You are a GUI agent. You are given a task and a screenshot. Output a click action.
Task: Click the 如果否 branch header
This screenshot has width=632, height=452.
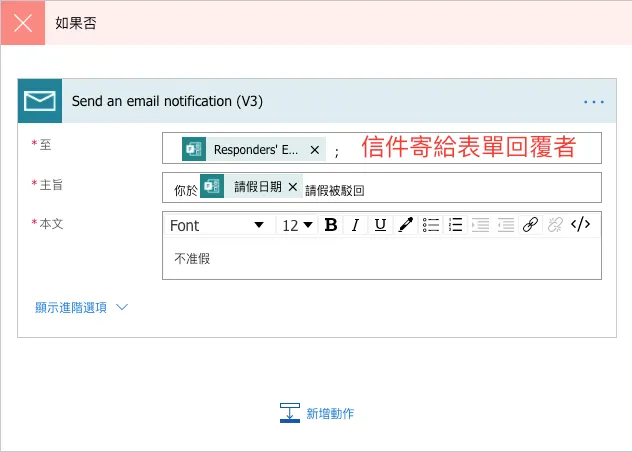click(316, 23)
